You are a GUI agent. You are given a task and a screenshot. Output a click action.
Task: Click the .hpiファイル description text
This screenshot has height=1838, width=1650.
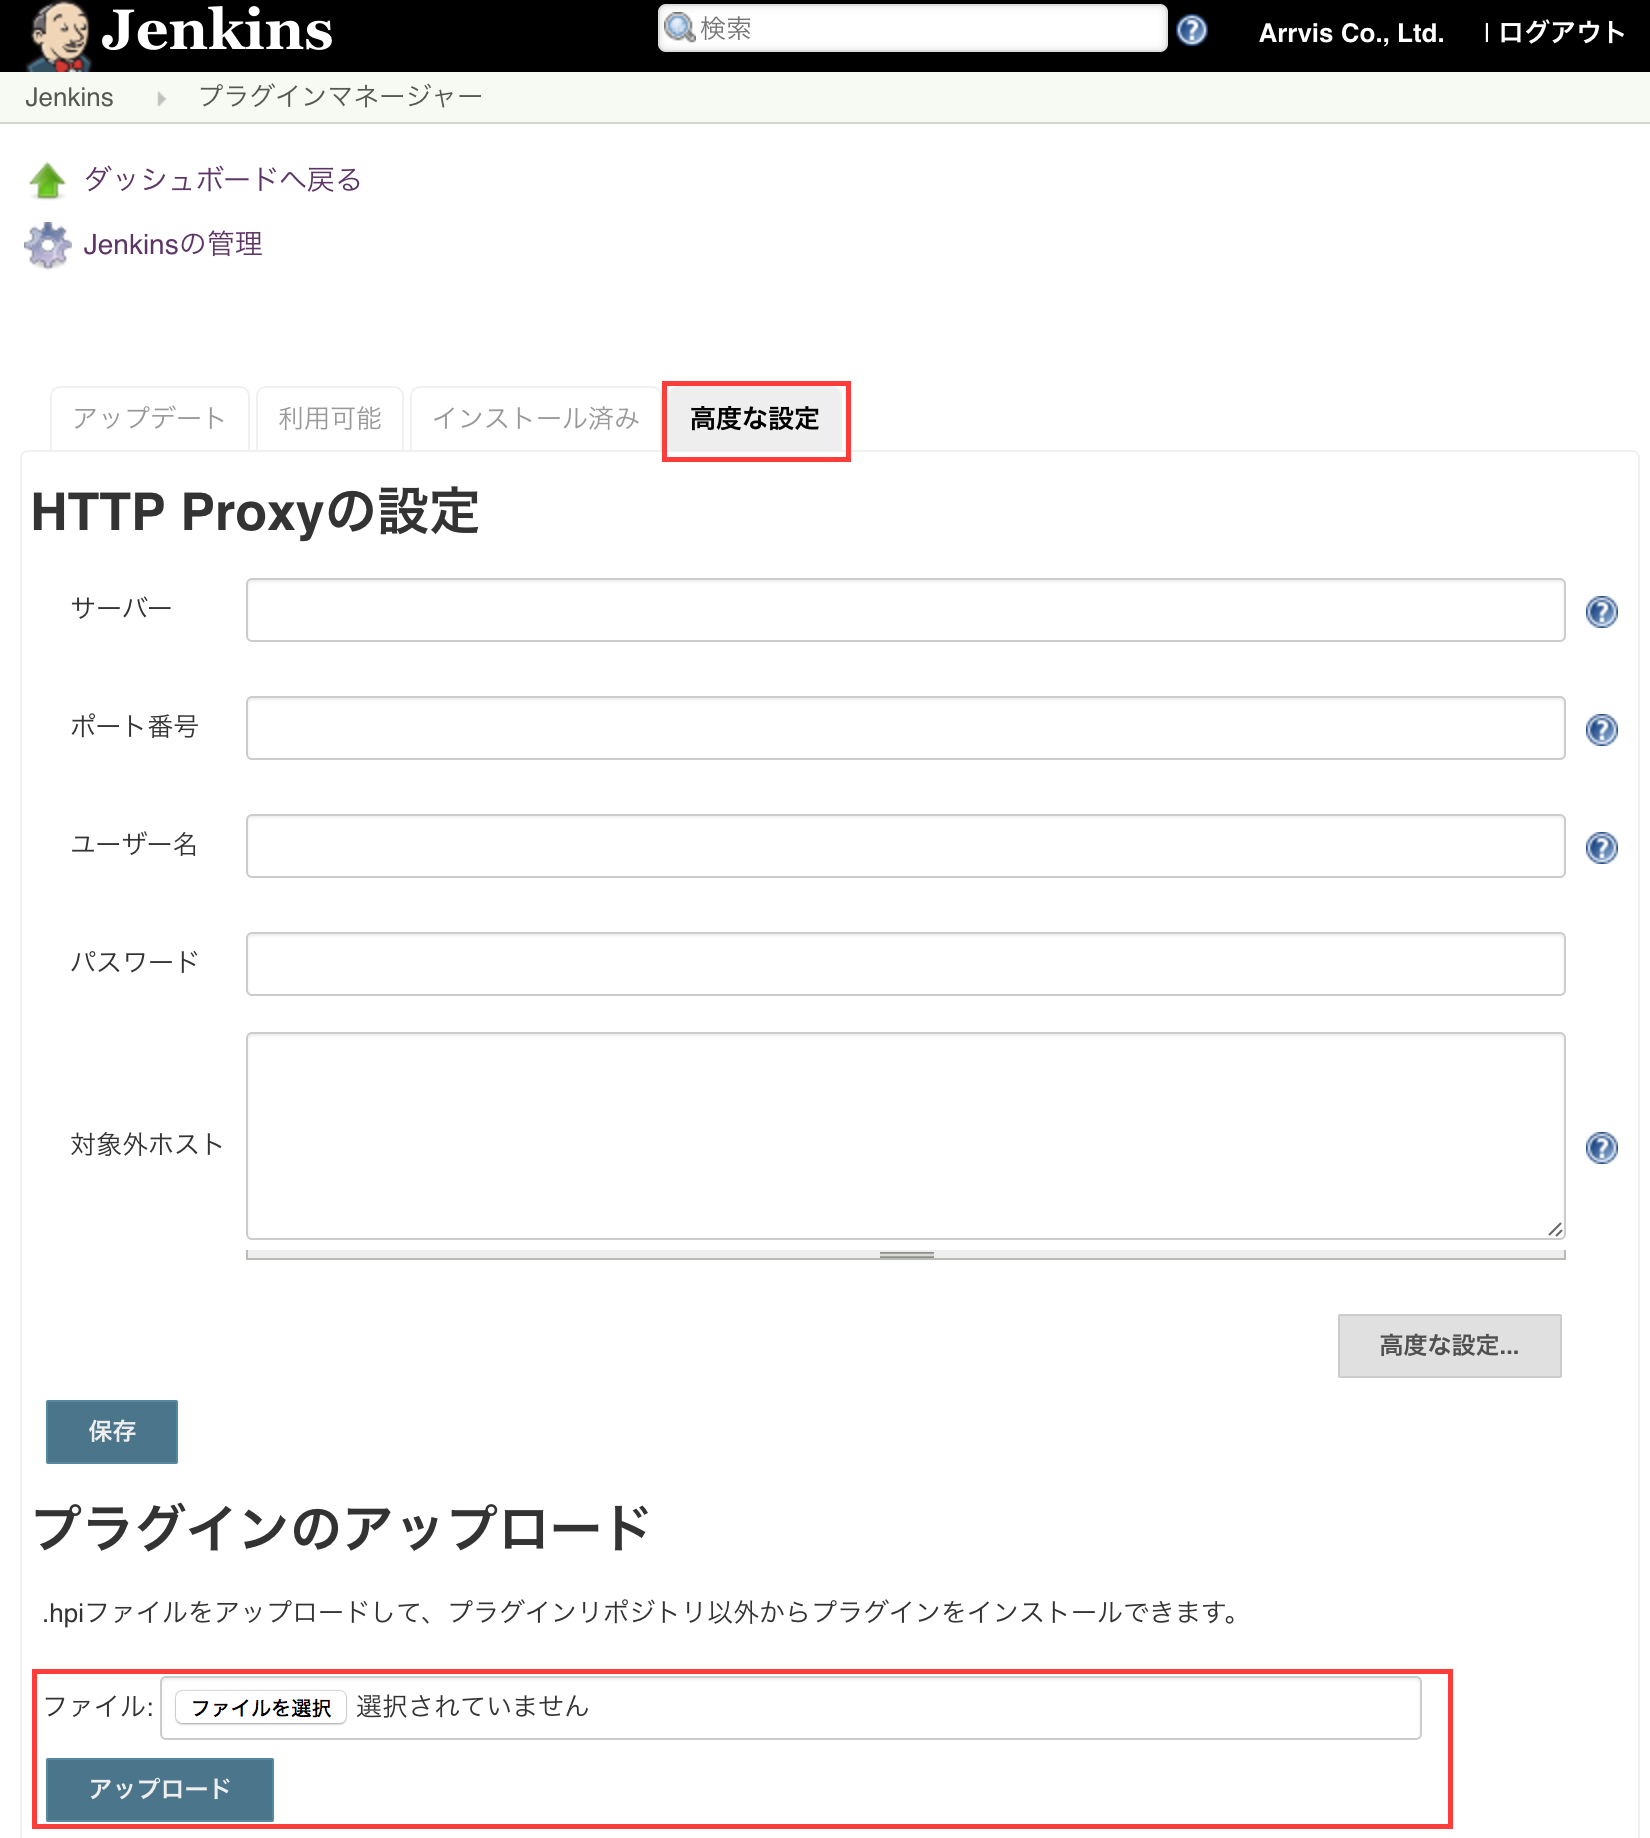(x=642, y=1612)
